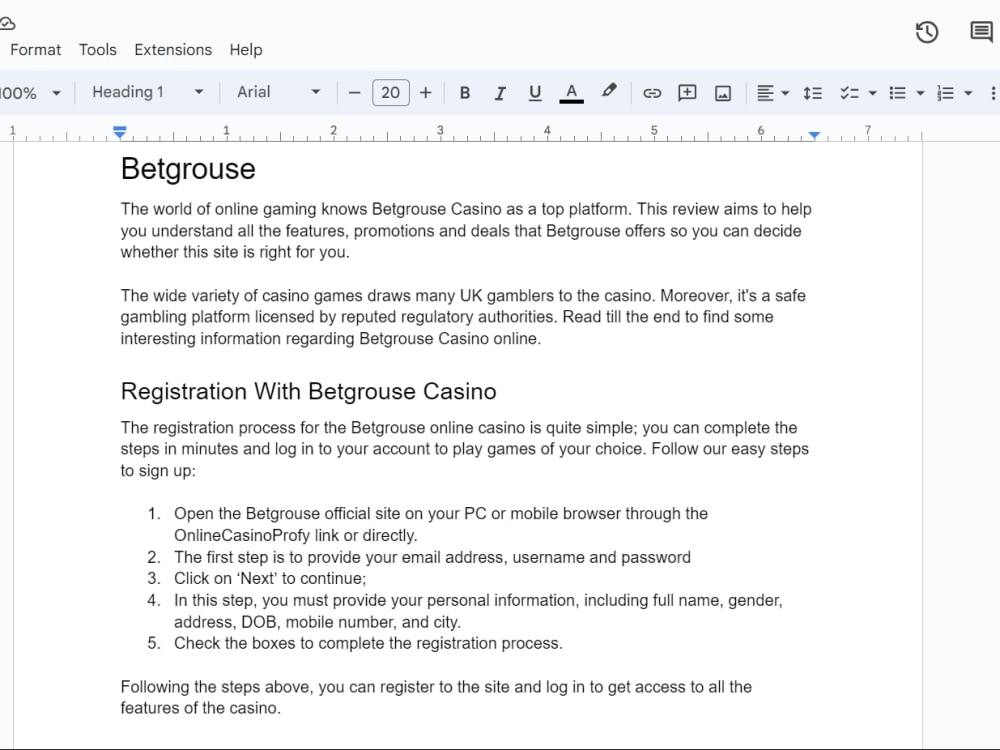Add a comment from toolbar

(x=687, y=93)
